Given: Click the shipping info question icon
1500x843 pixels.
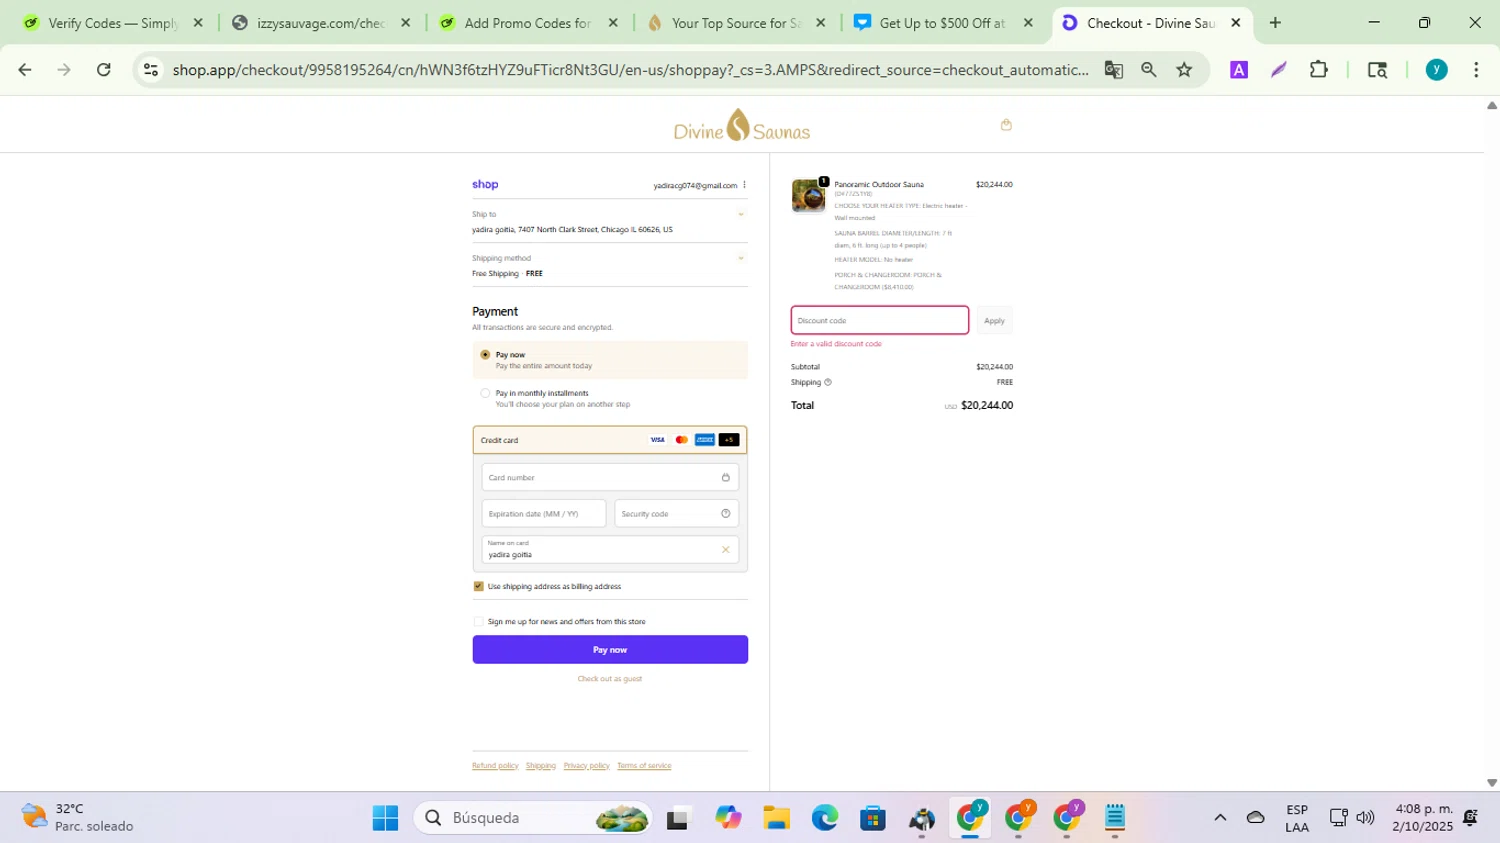Looking at the screenshot, I should [x=827, y=382].
